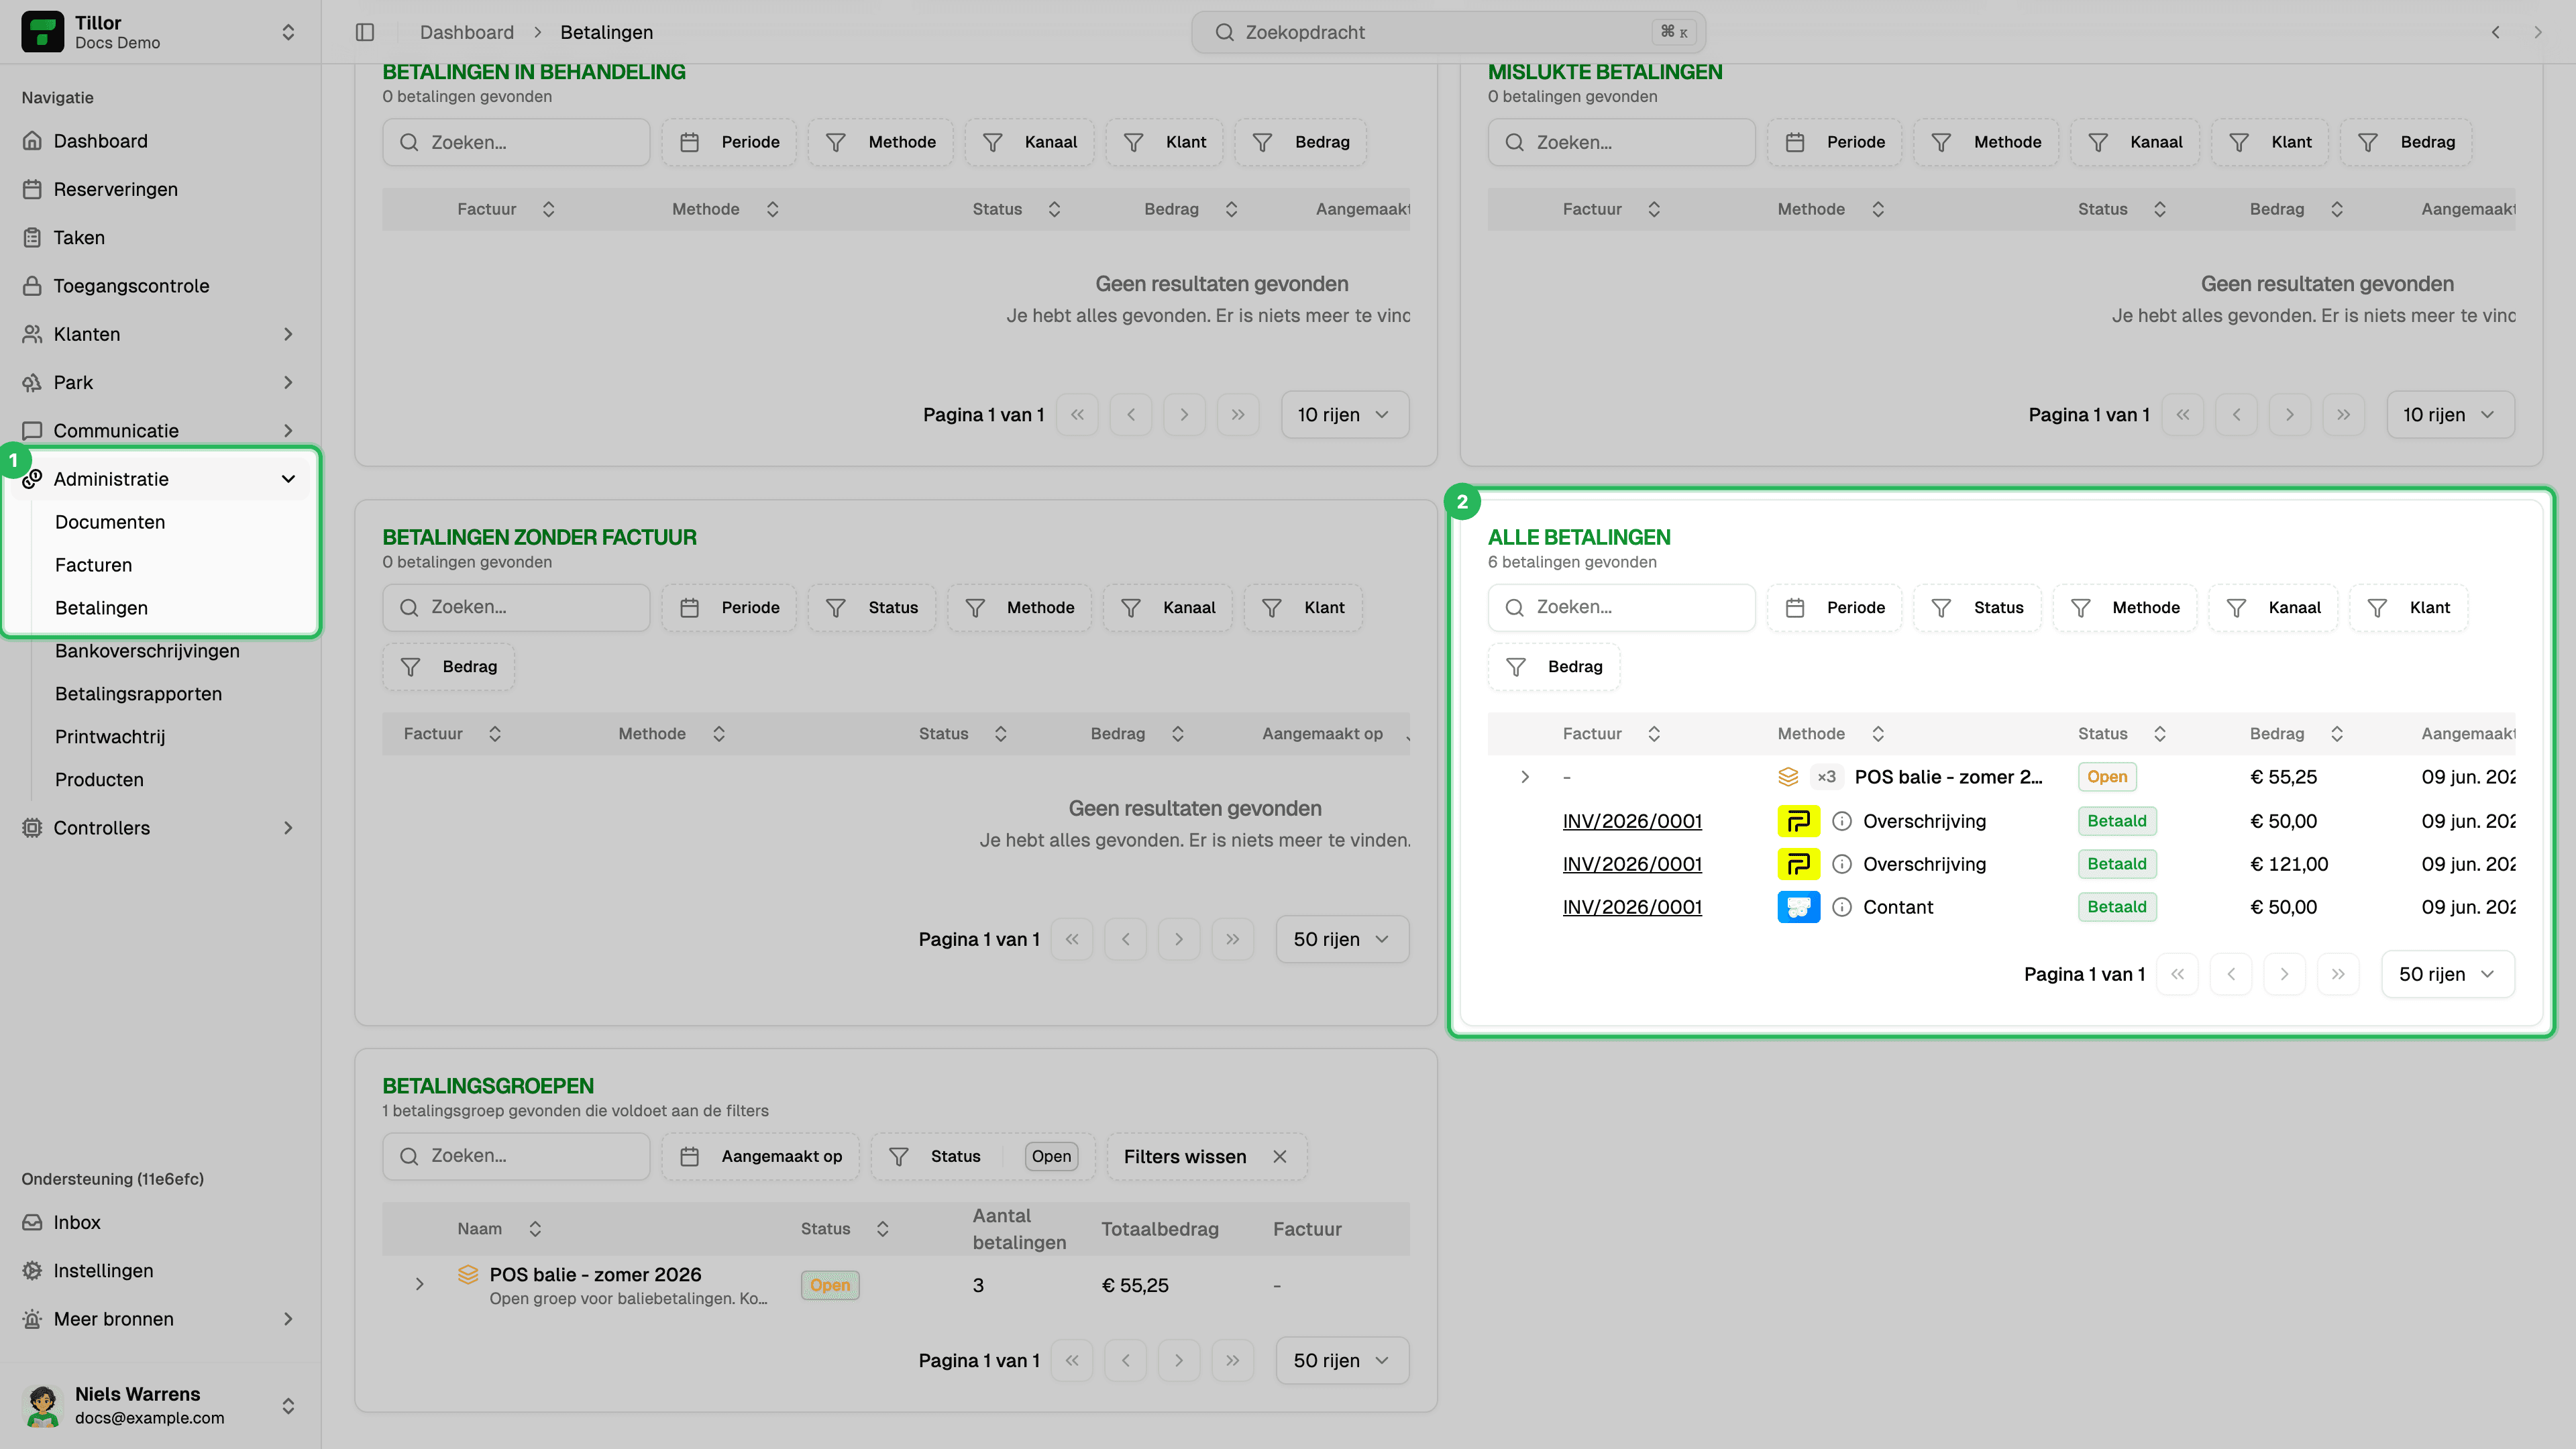Open INV/2026/0001 link for € 121,00 payment
This screenshot has width=2576, height=1449.
pyautogui.click(x=1632, y=864)
